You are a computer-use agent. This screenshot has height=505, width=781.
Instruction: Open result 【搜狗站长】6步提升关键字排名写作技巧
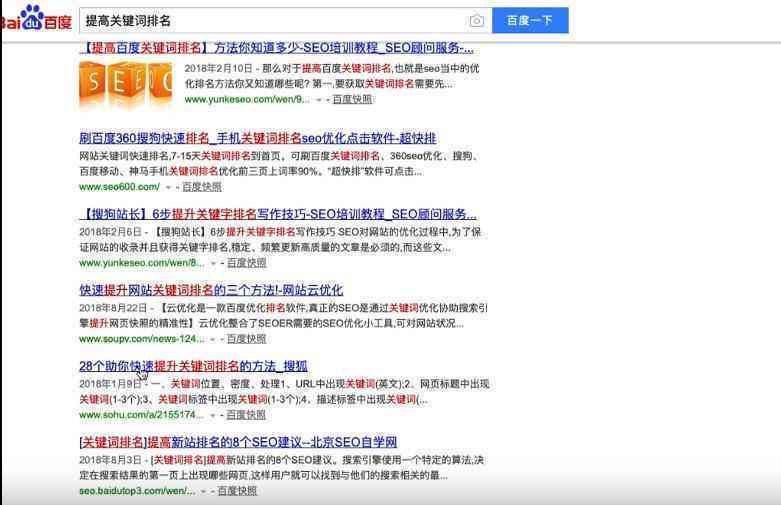click(278, 214)
